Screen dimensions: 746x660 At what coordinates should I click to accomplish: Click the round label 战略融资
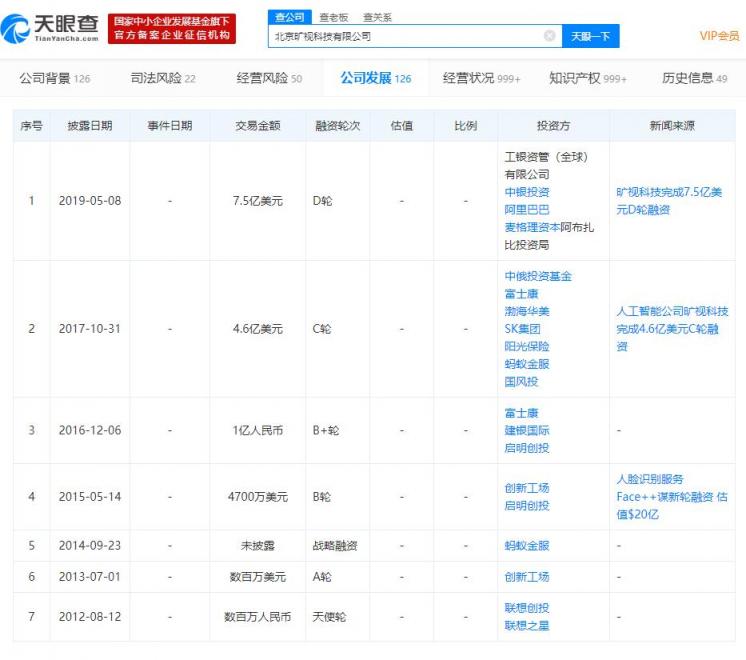point(335,546)
